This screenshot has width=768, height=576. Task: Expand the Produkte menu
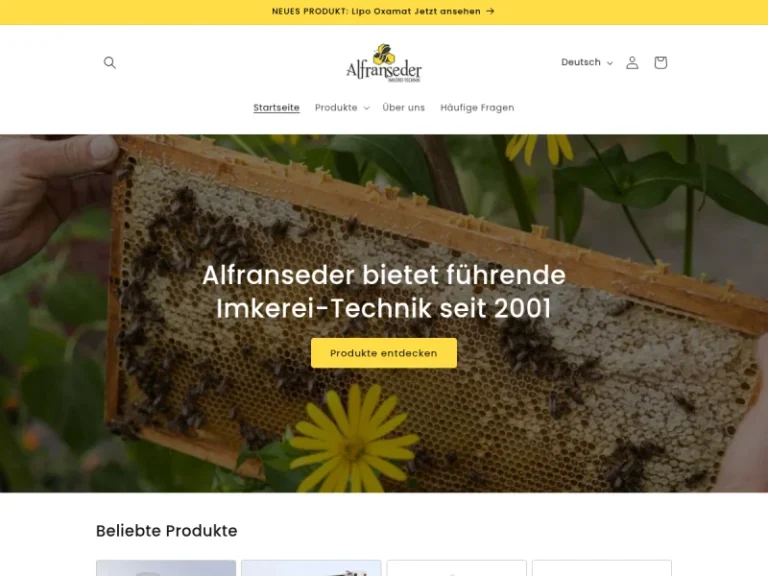coord(342,108)
